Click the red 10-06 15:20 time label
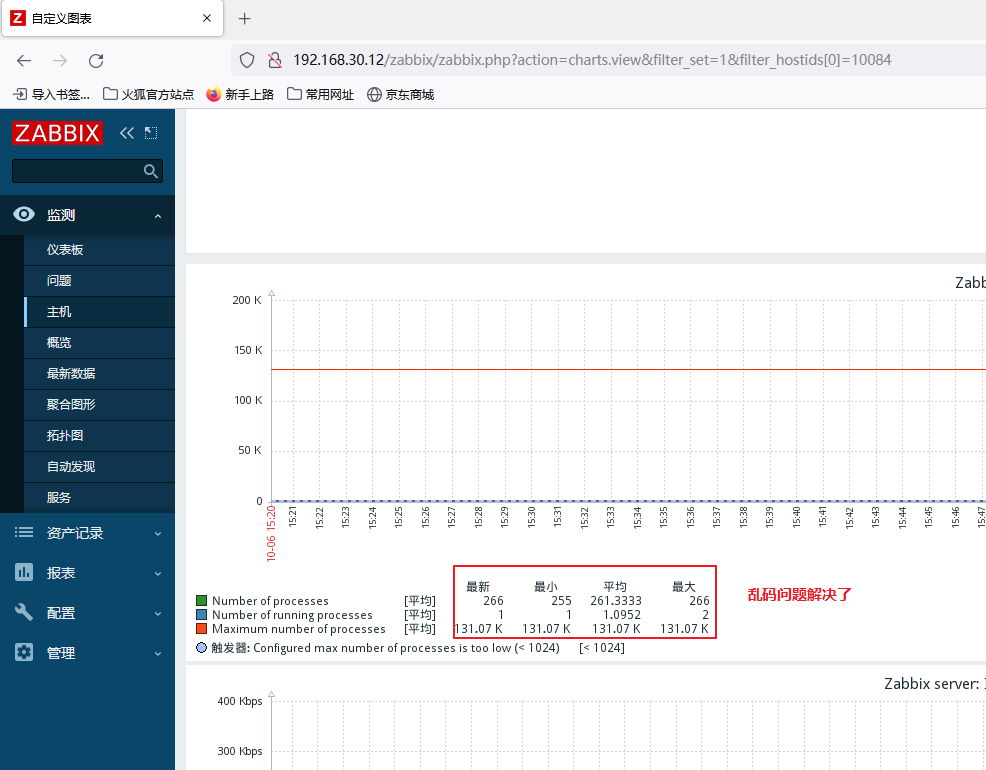 [271, 533]
